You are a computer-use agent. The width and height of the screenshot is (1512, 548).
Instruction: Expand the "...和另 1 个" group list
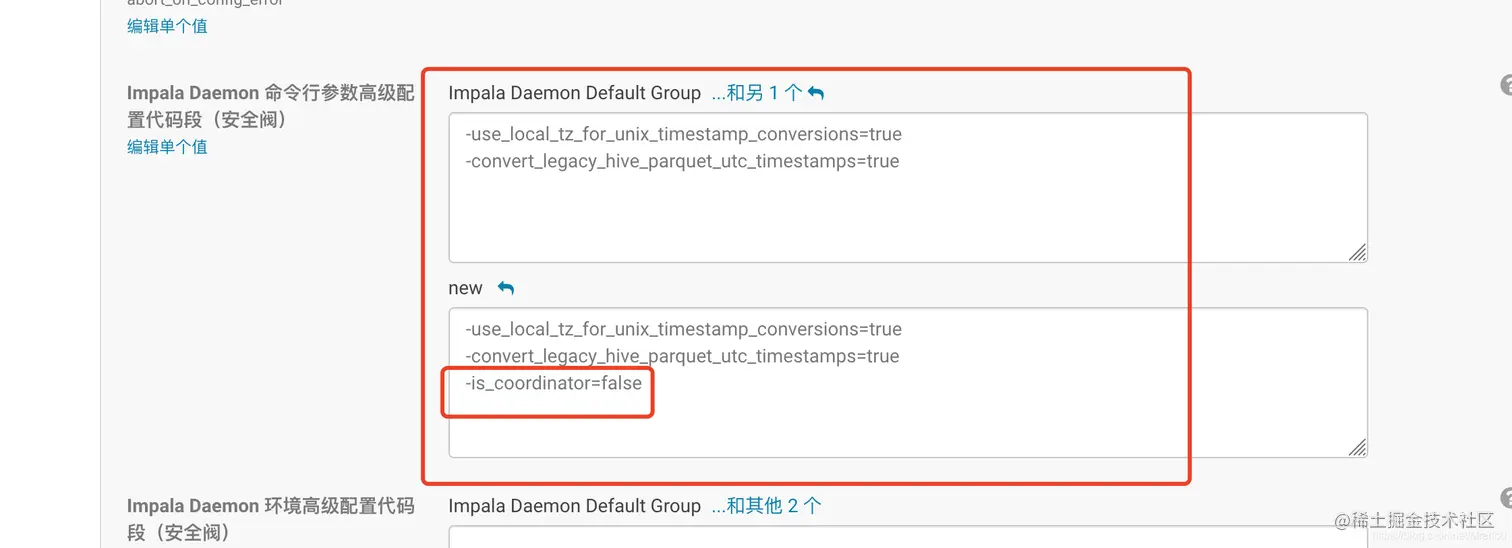pyautogui.click(x=757, y=93)
